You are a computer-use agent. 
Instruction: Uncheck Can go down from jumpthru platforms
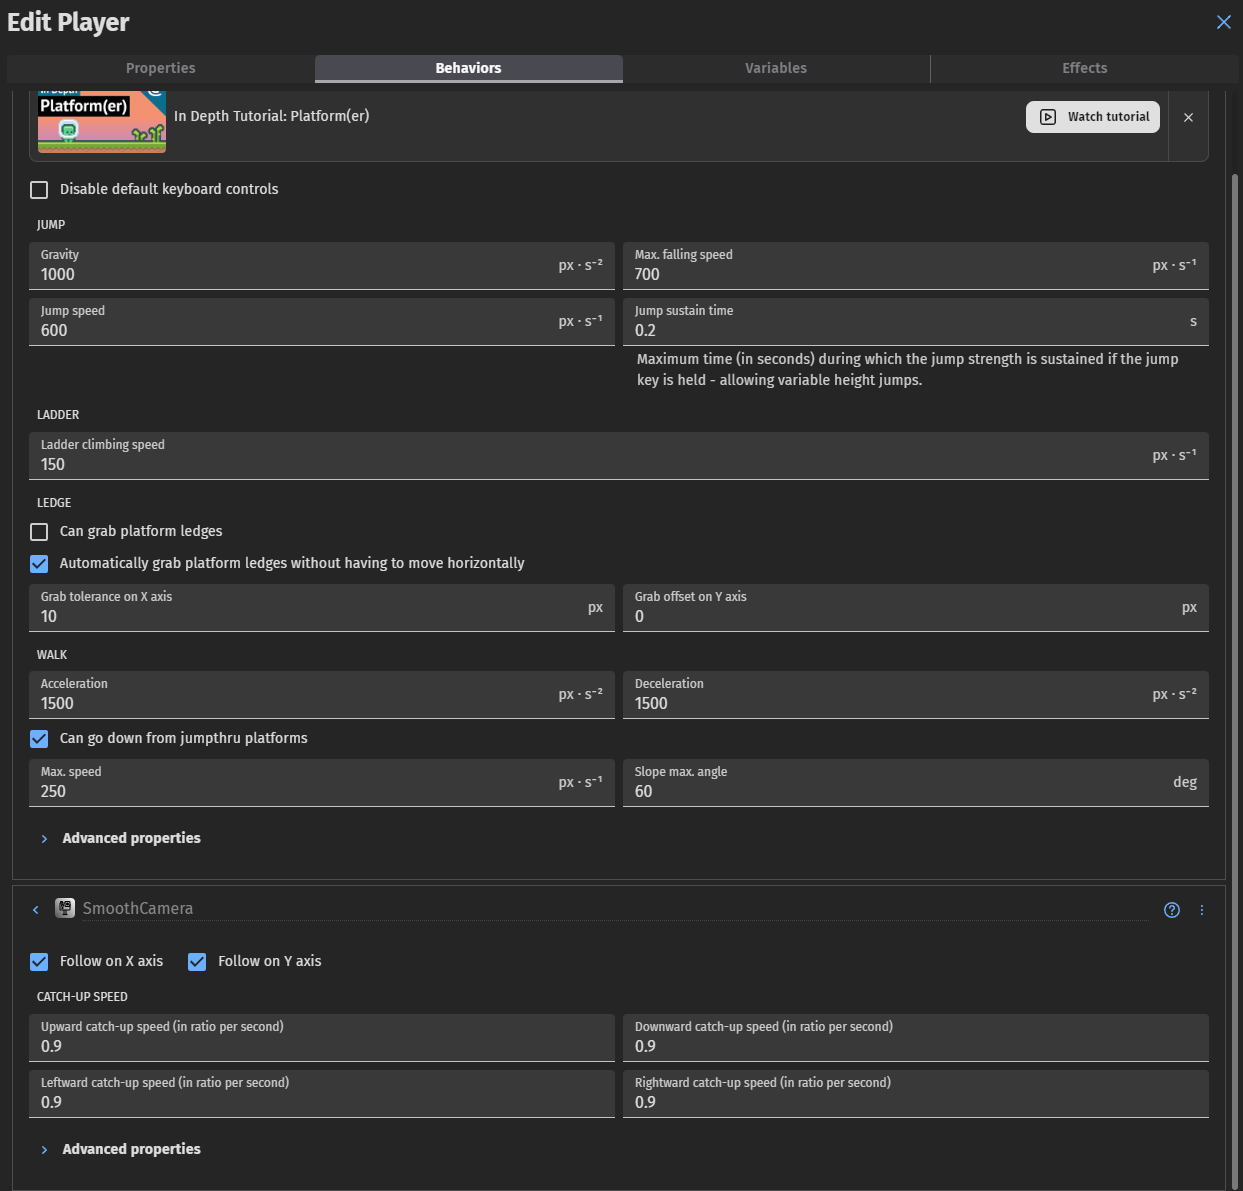pyautogui.click(x=39, y=739)
